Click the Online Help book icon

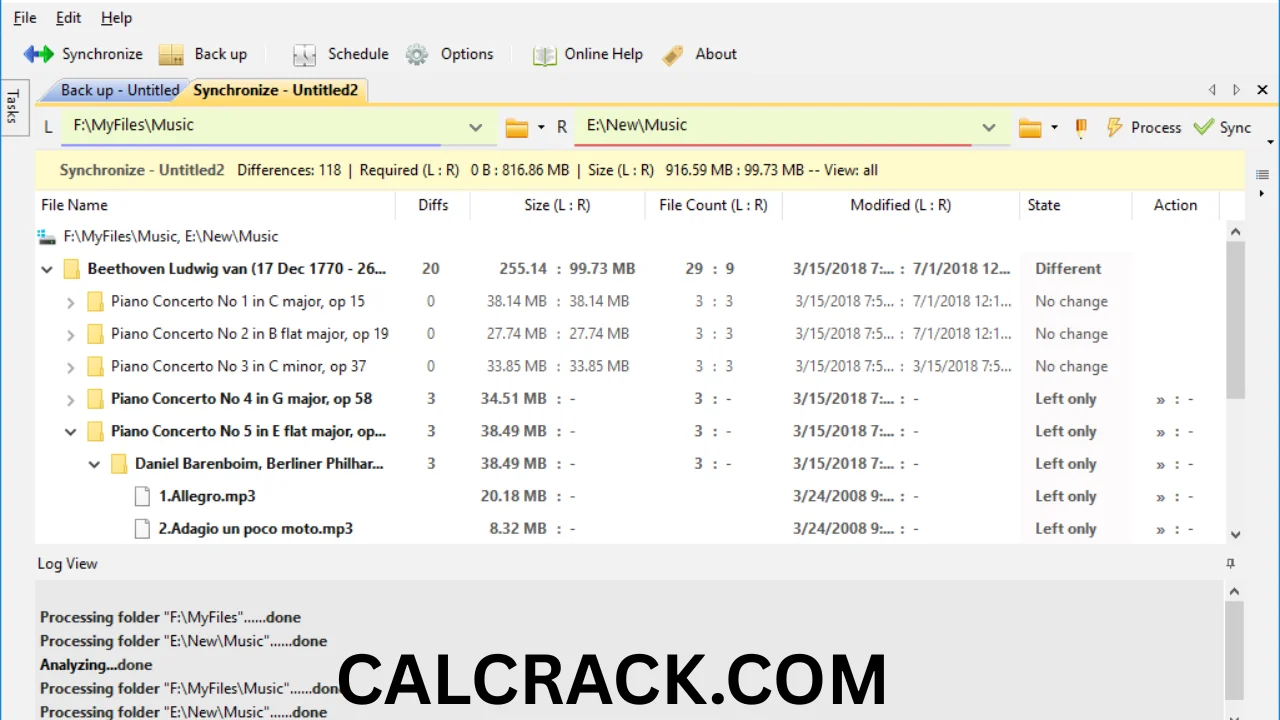coord(544,54)
